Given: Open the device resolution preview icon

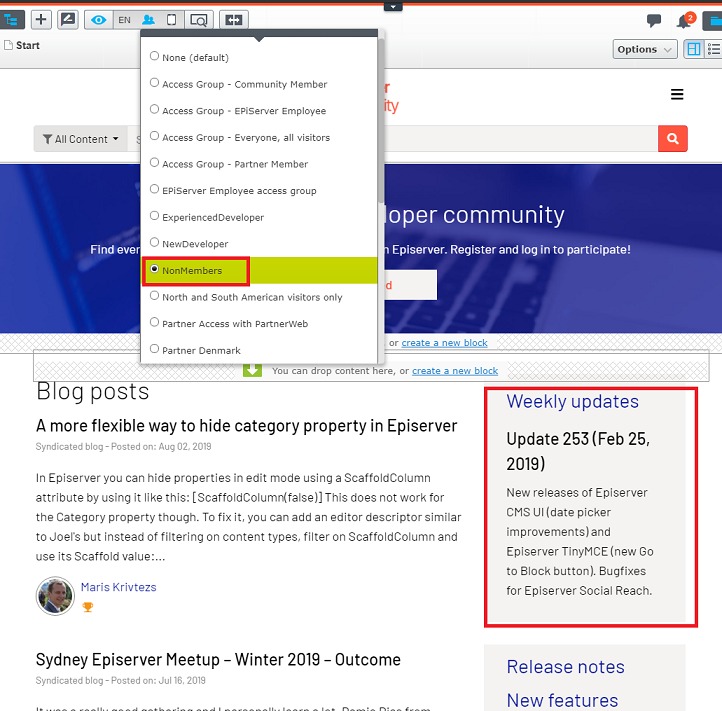Looking at the screenshot, I should (x=172, y=19).
